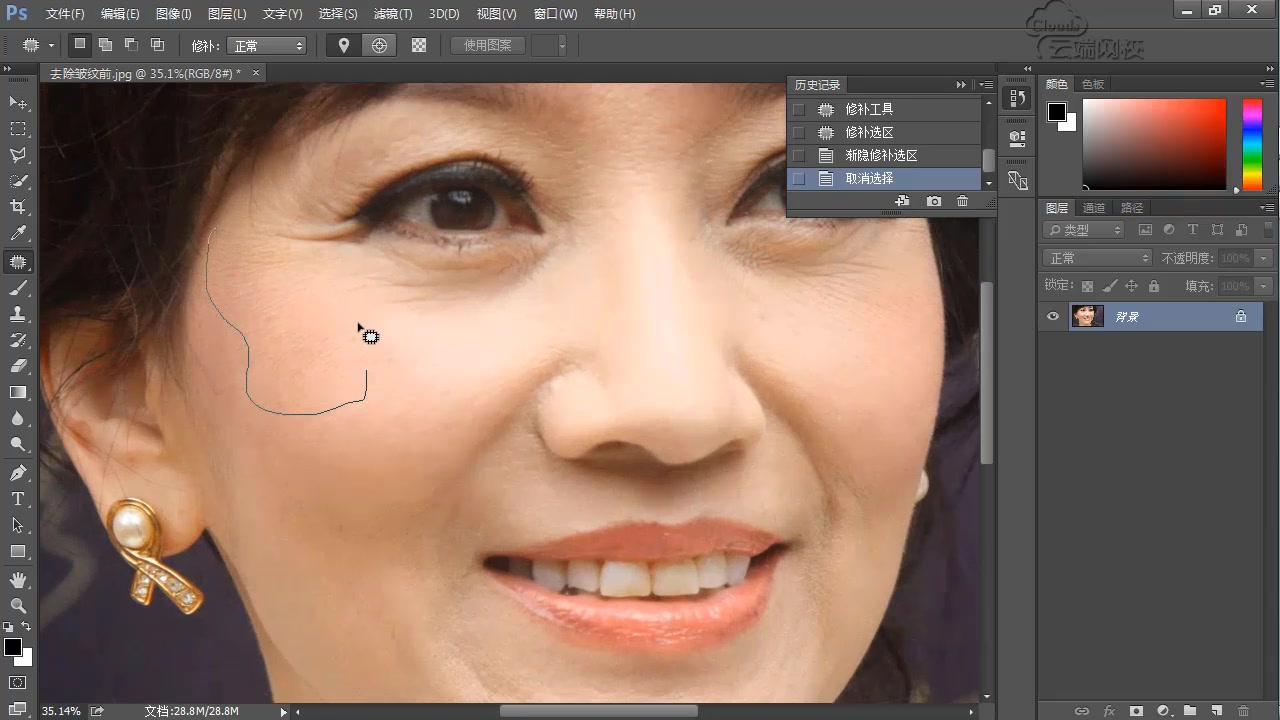Image resolution: width=1280 pixels, height=720 pixels.
Task: Open layer blend mode 正常 dropdown
Action: coord(1097,258)
